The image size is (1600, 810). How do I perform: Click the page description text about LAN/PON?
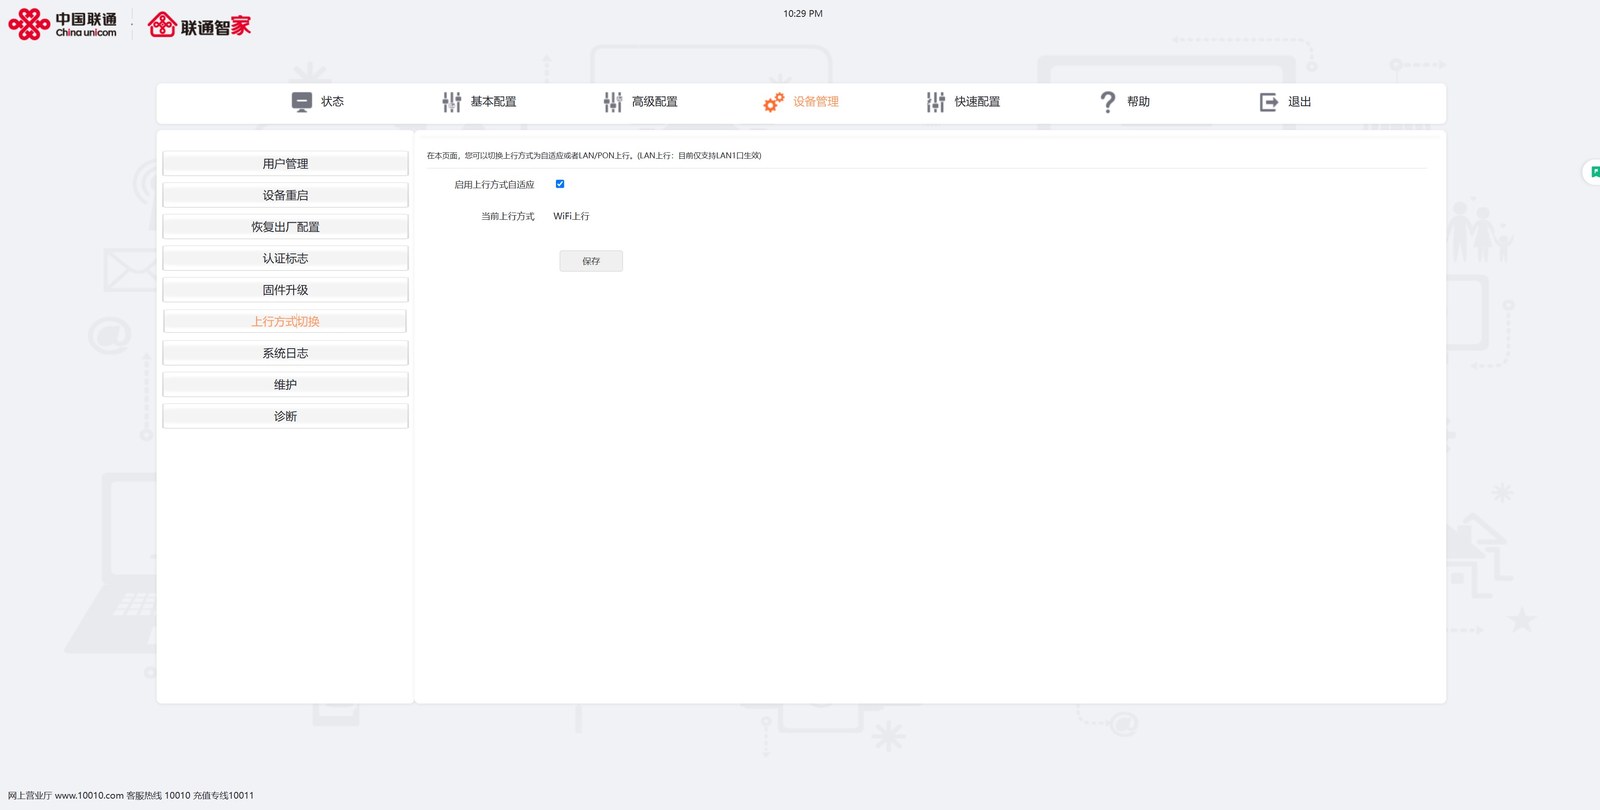coord(594,156)
